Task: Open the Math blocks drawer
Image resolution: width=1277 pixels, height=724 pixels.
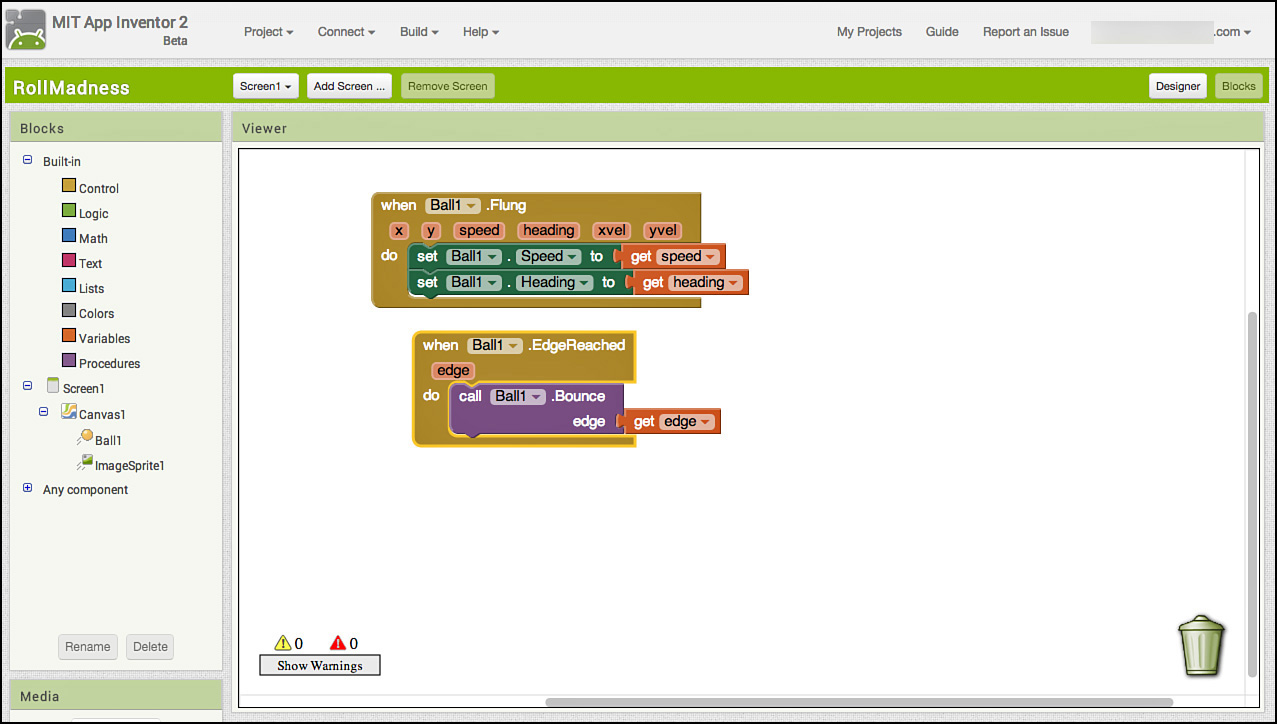Action: tap(93, 237)
